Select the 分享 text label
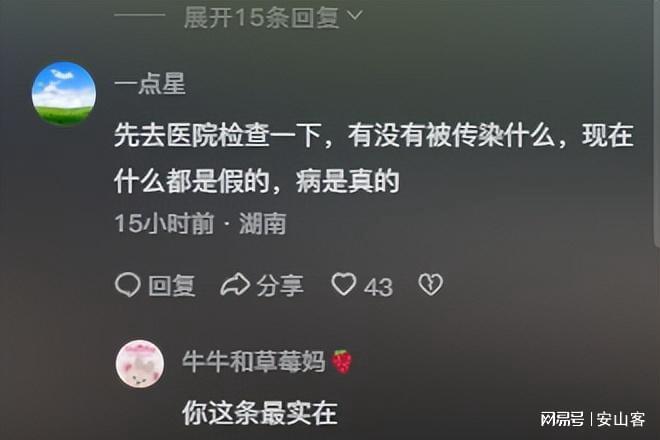The height and width of the screenshot is (440, 660). (280, 285)
